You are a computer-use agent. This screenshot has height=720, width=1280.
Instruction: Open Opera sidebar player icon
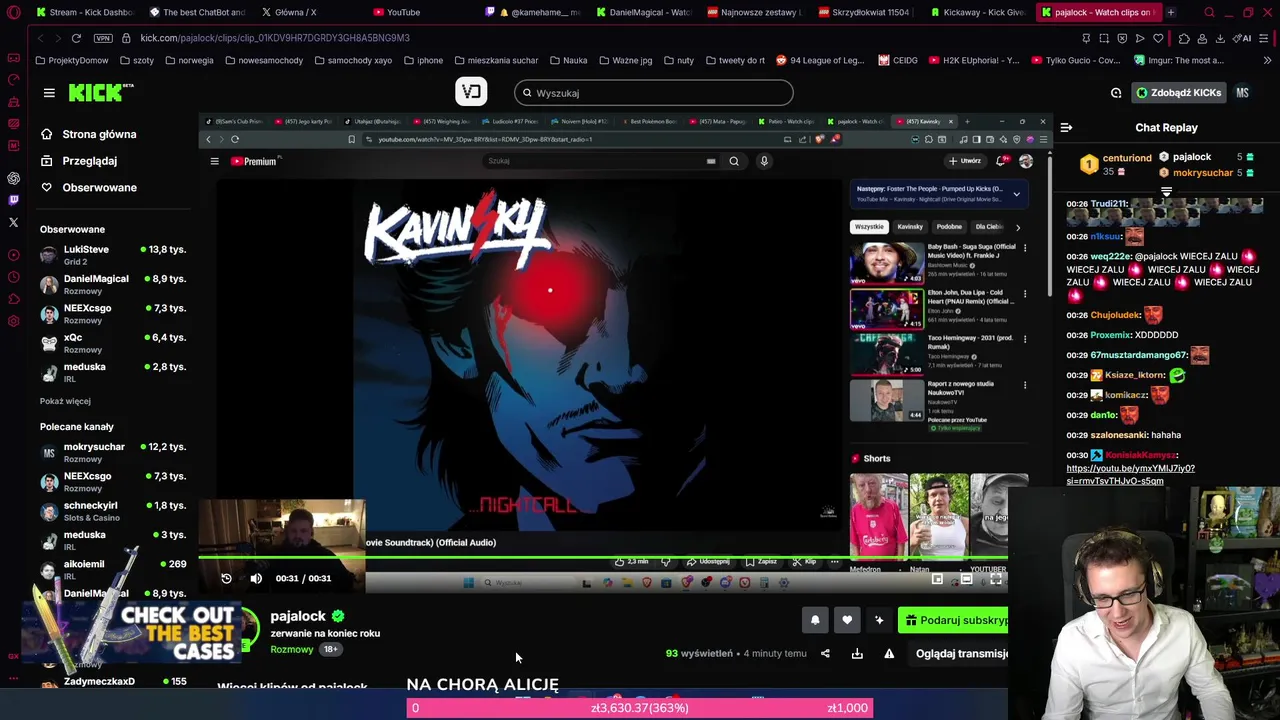point(13,255)
